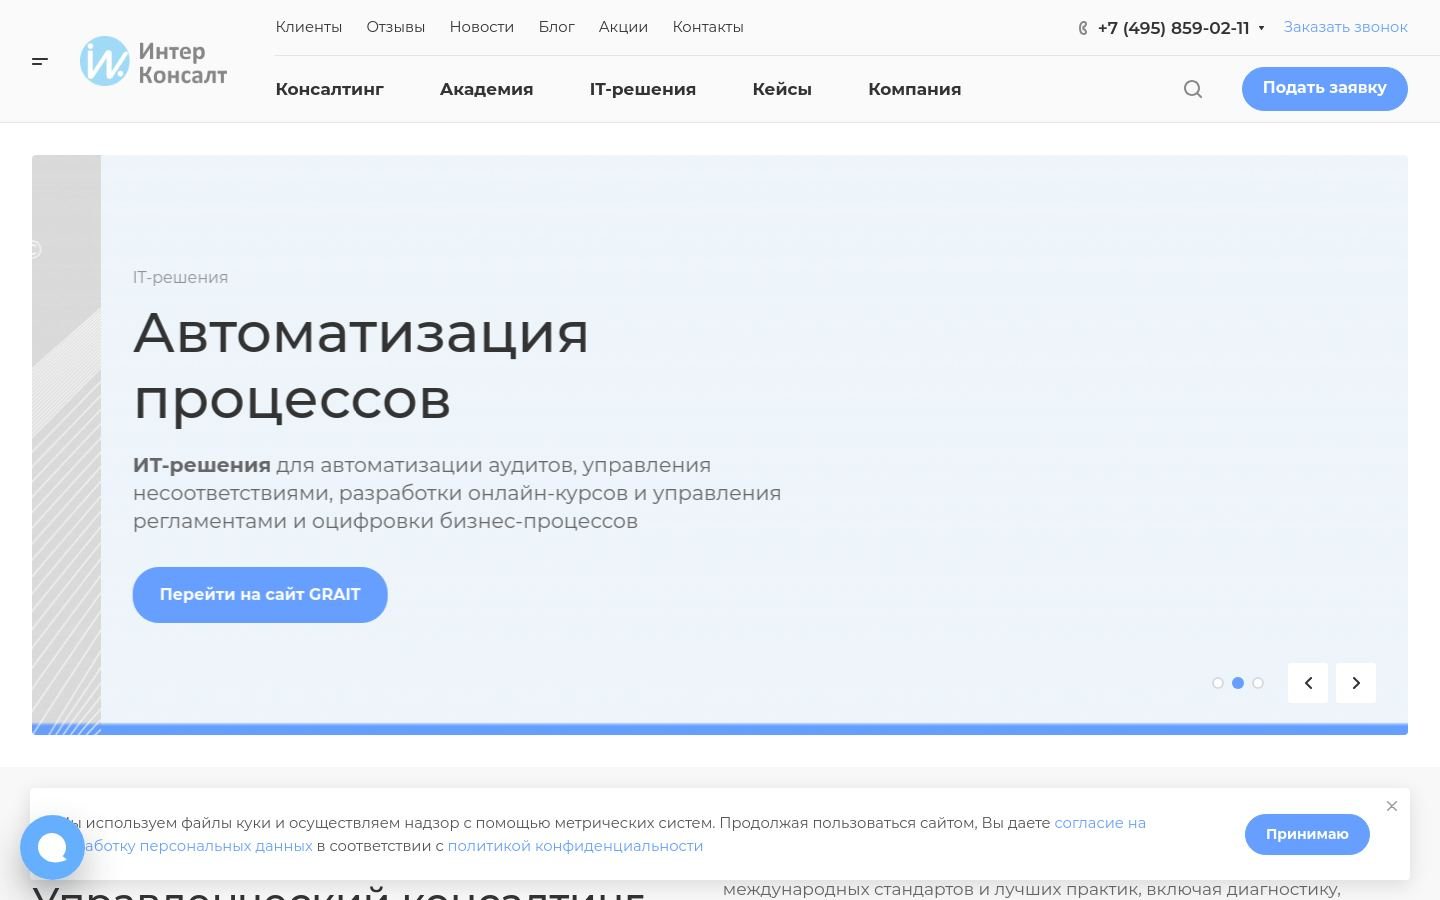Click the IT-решения slide category label
This screenshot has width=1440, height=900.
point(181,277)
